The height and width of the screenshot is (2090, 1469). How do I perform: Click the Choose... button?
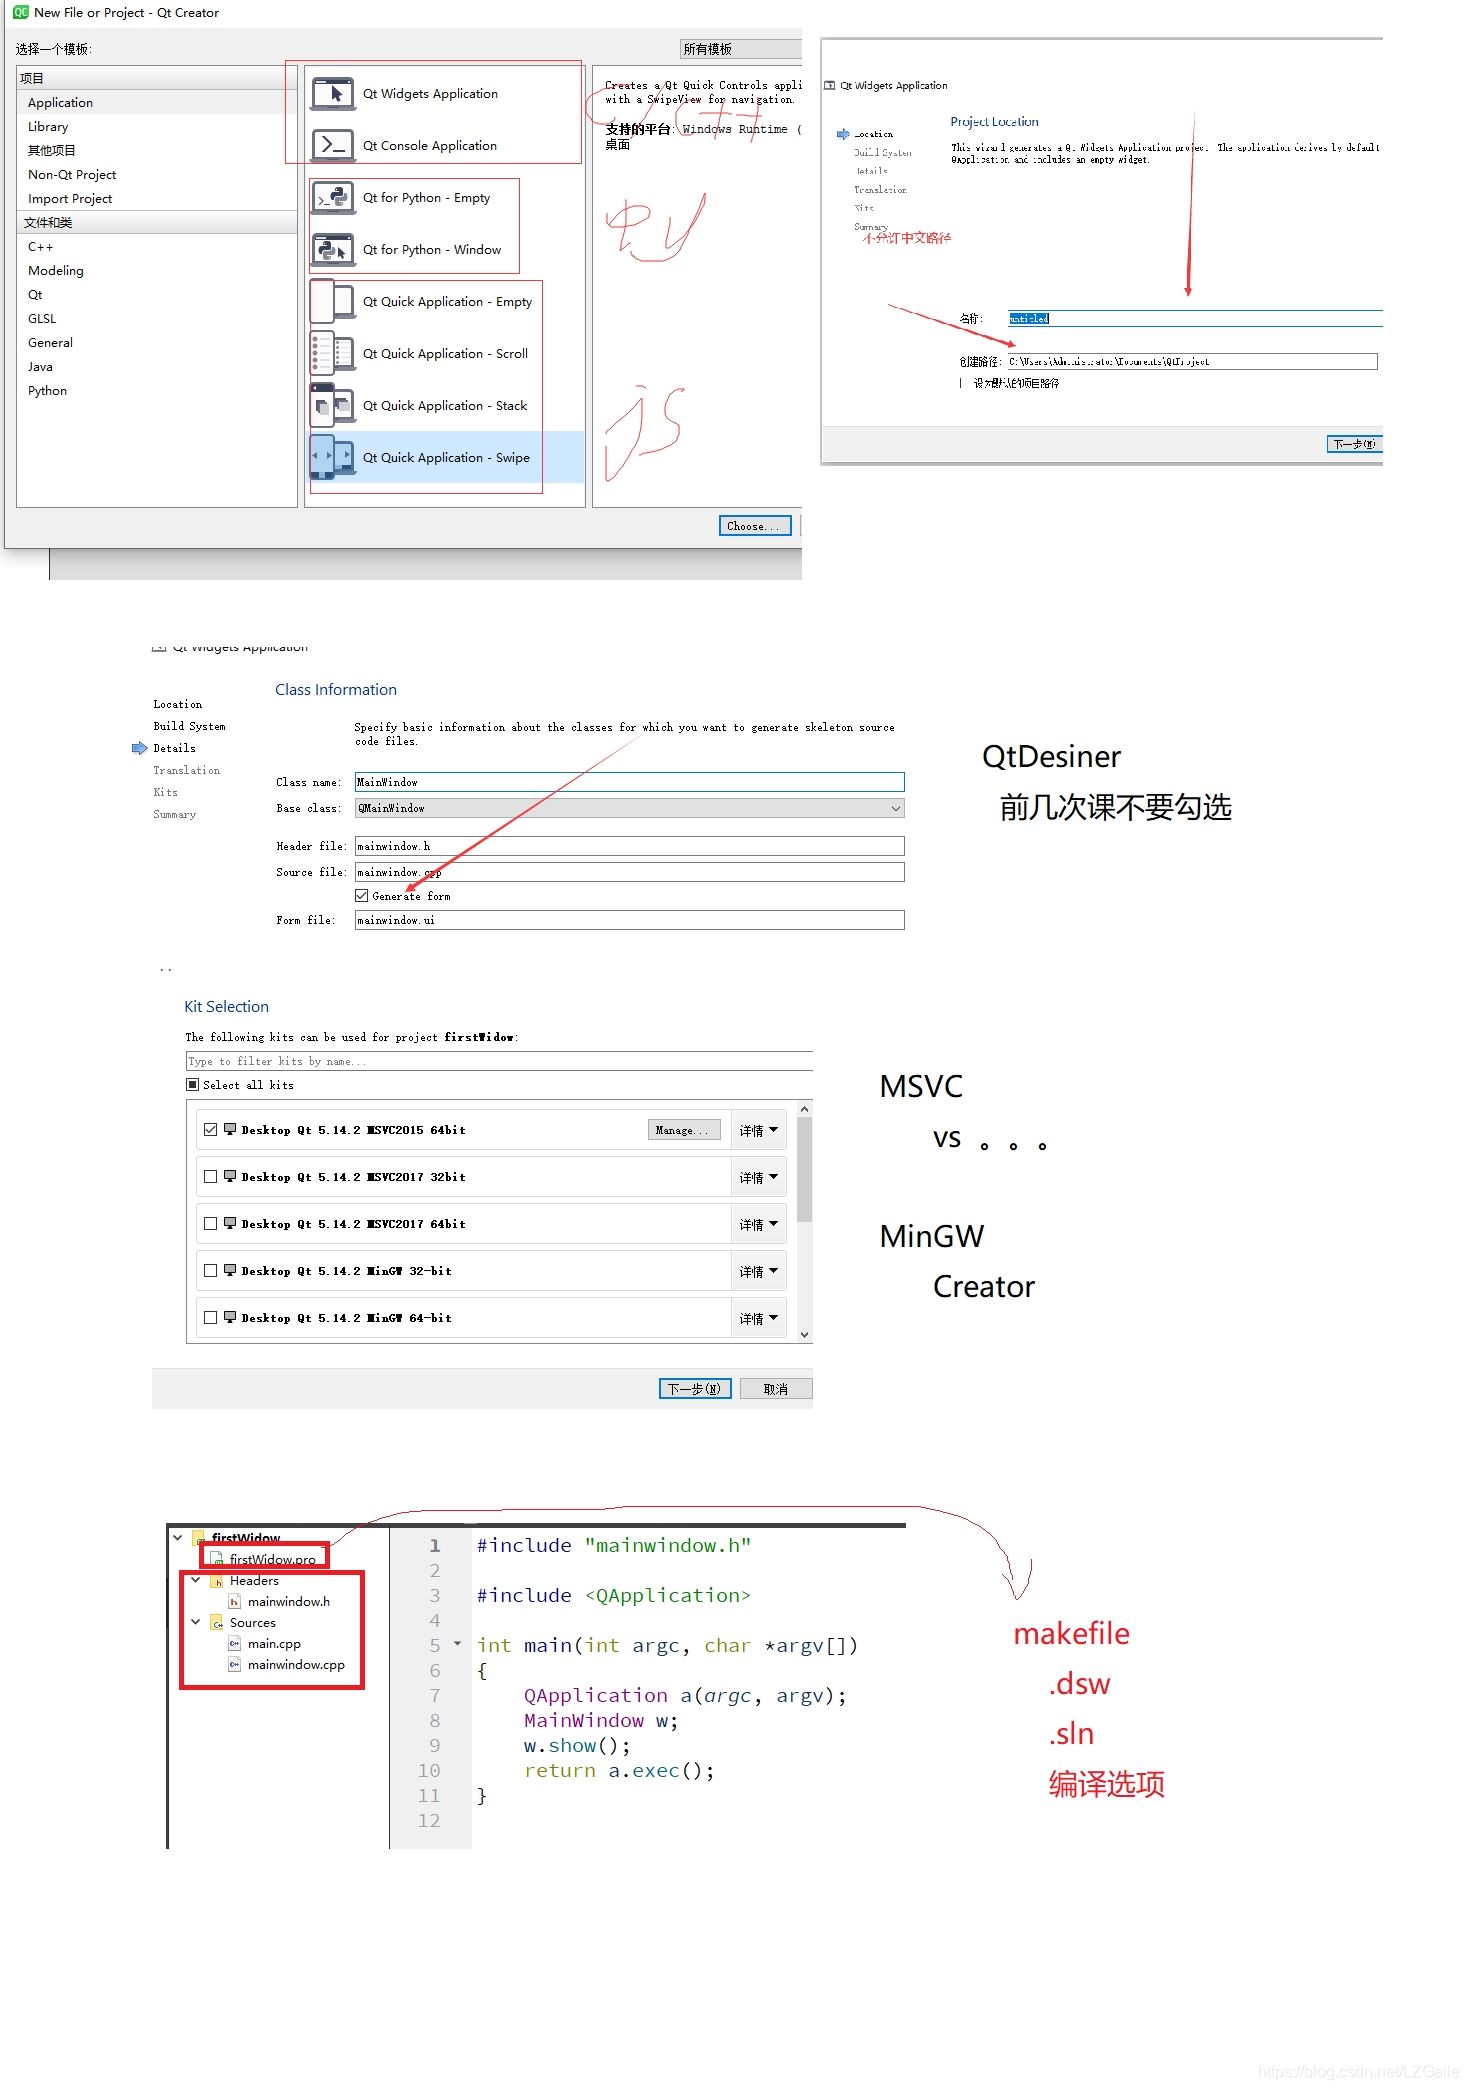755,526
